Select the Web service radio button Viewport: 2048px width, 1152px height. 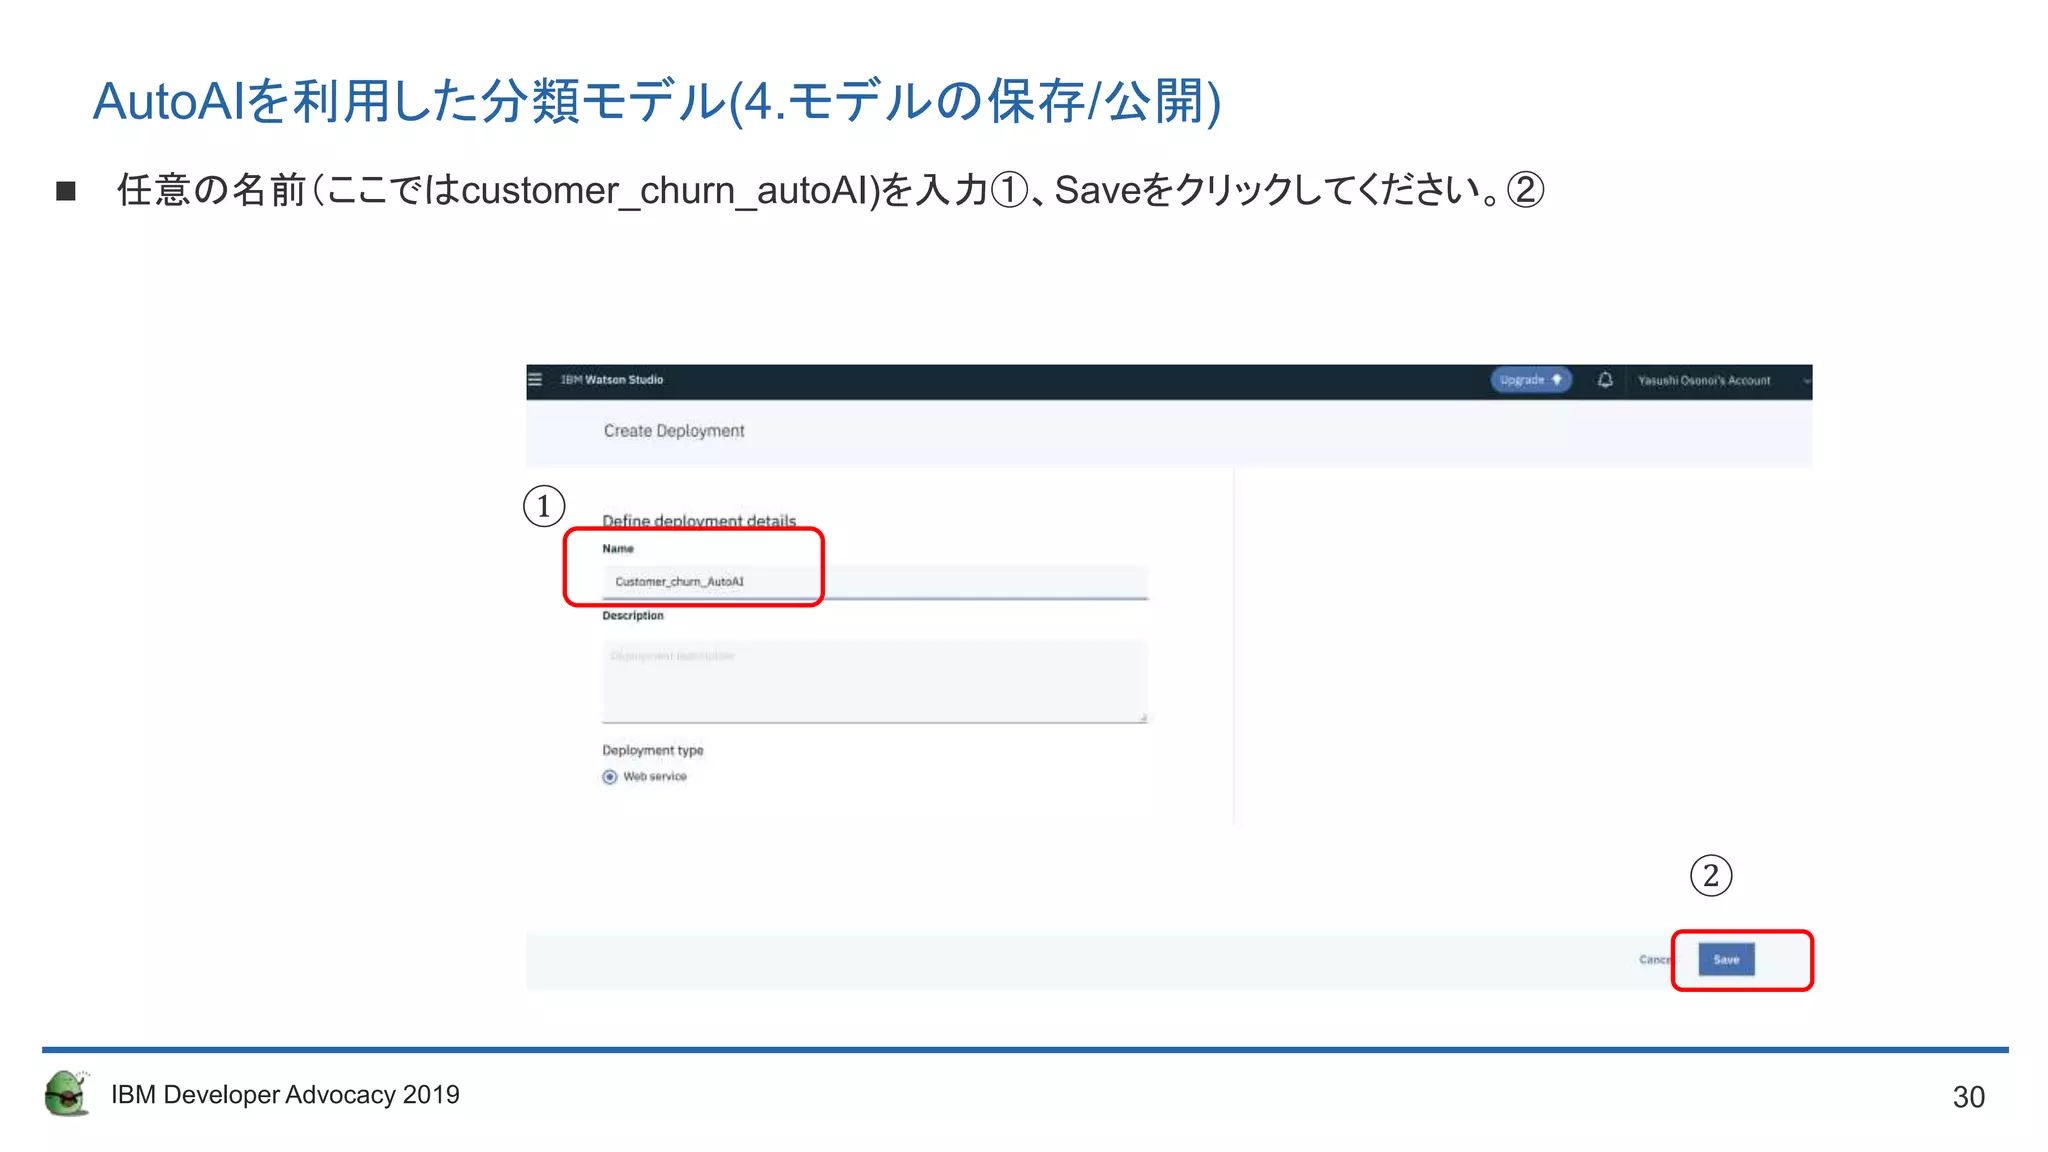[x=610, y=777]
